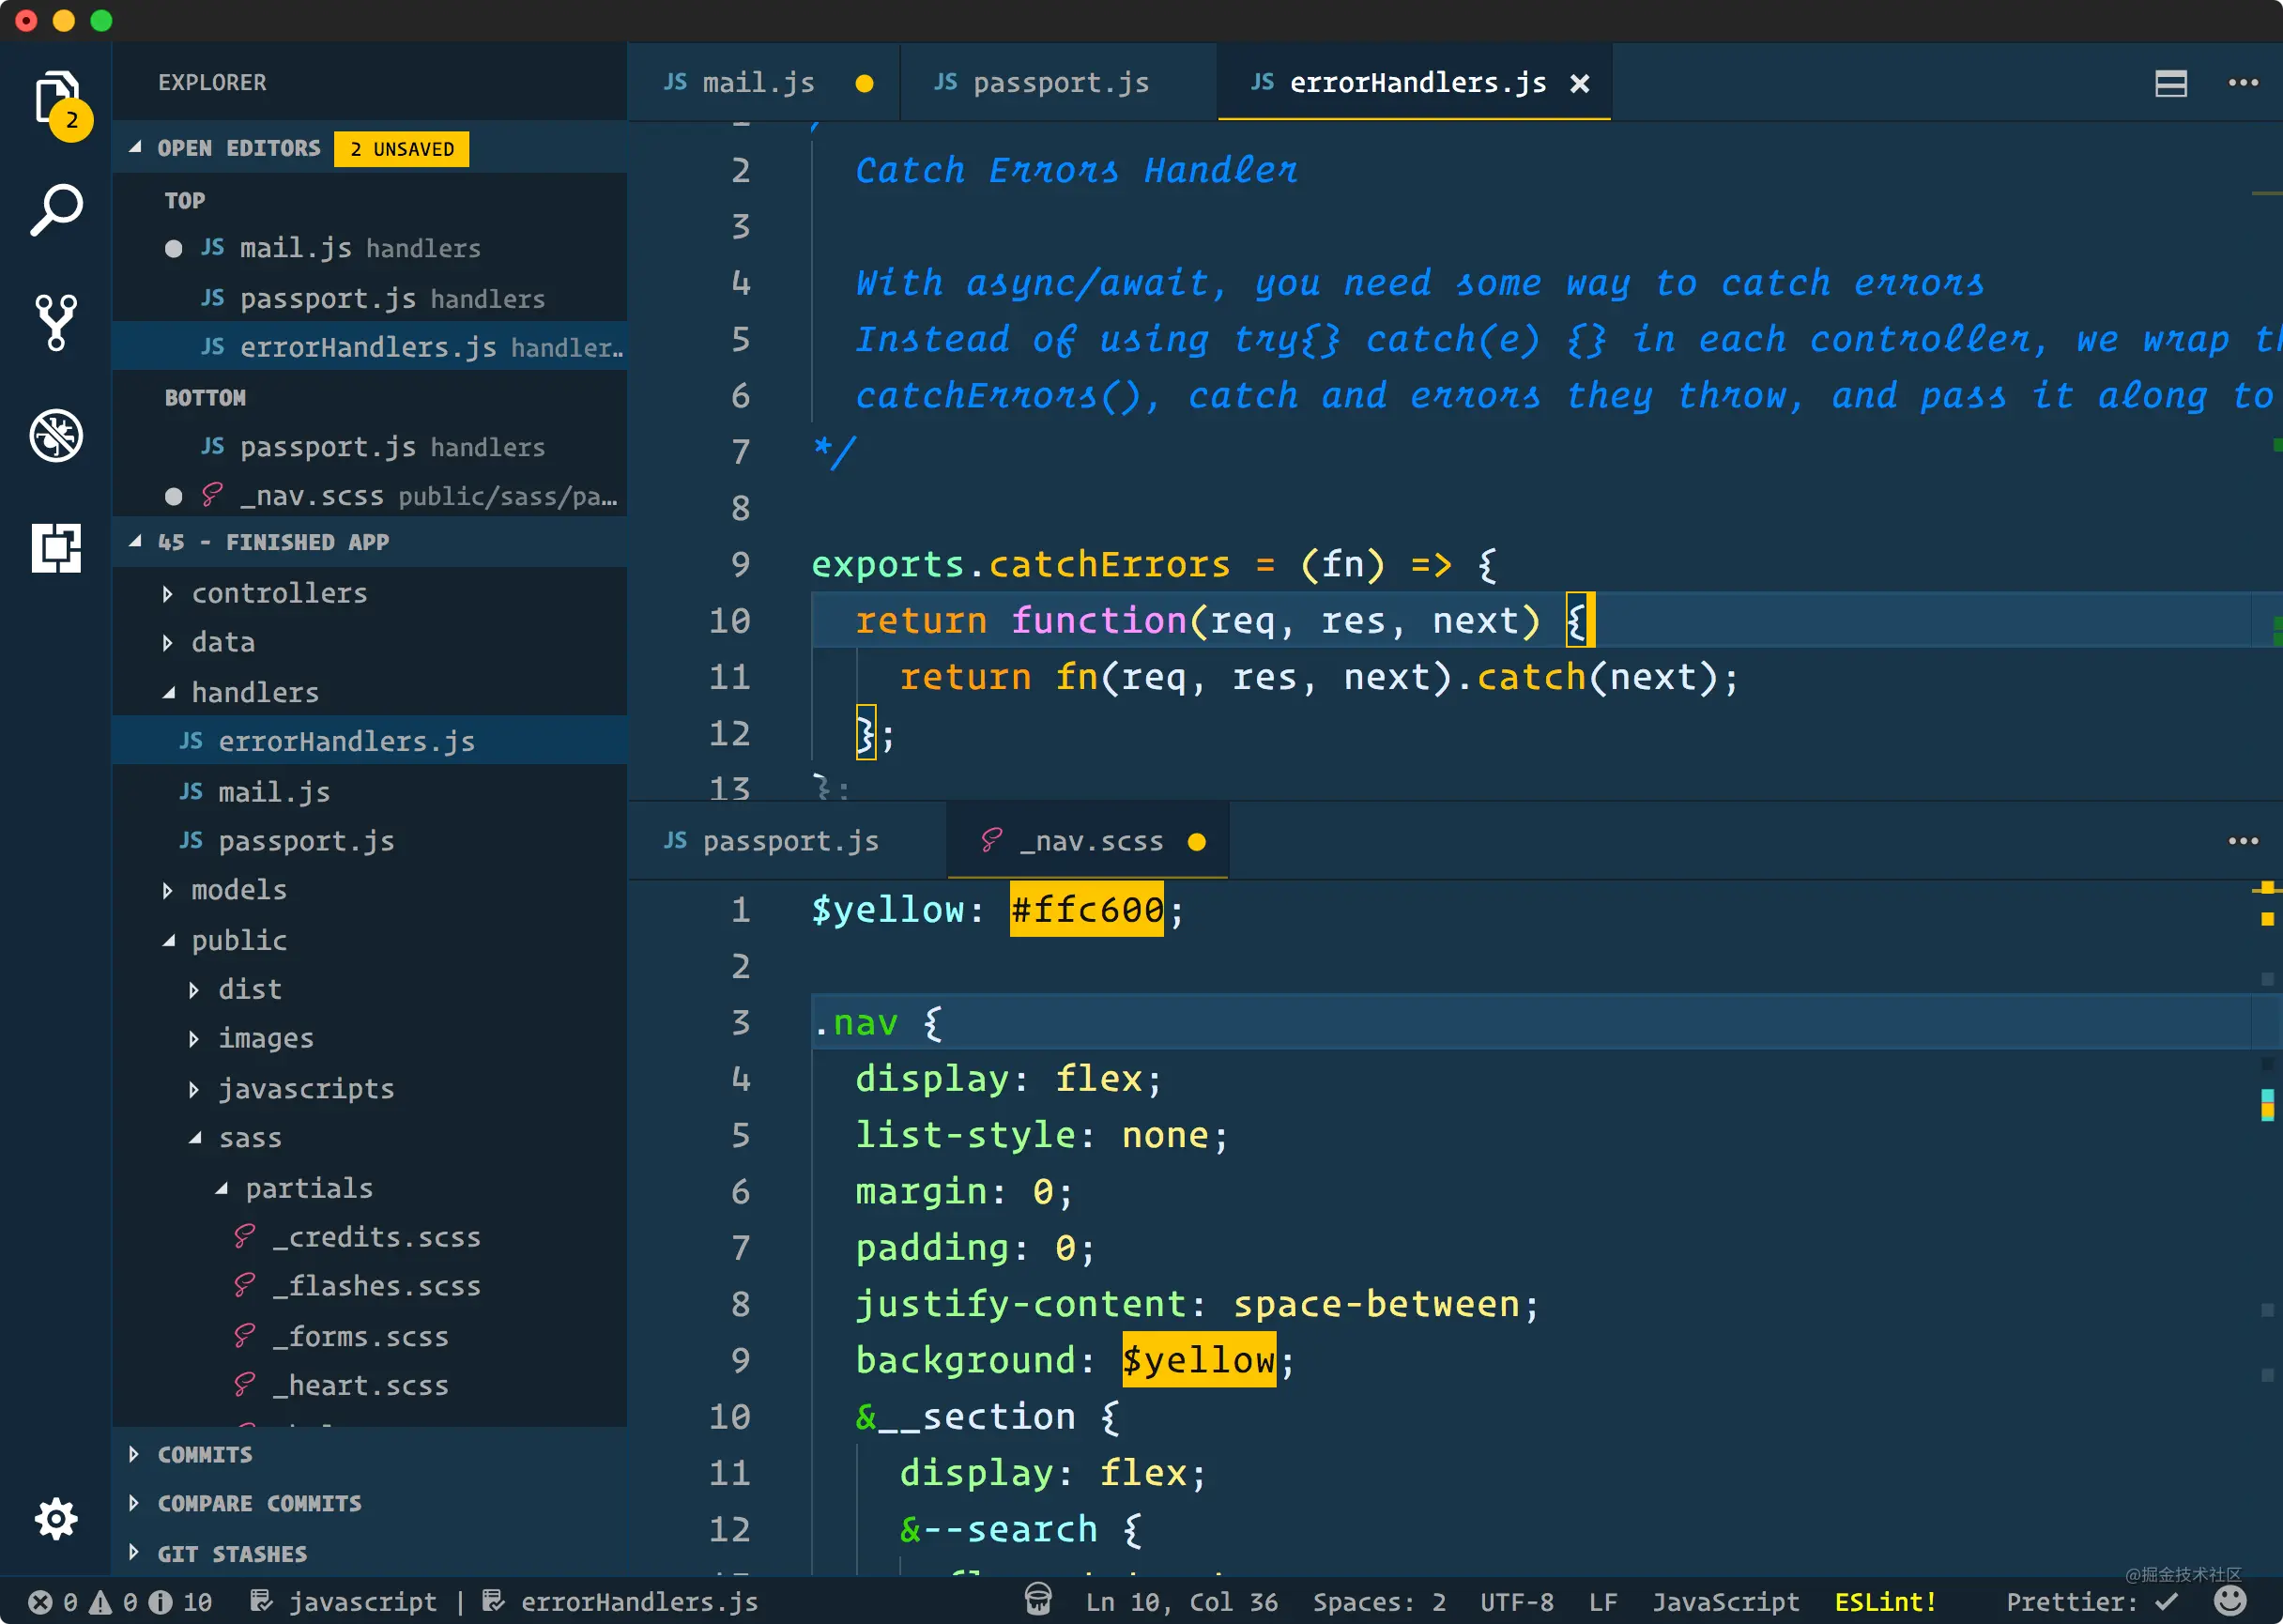Toggle unsaved dot on _nav.scss tab
The image size is (2283, 1624).
(x=1197, y=842)
